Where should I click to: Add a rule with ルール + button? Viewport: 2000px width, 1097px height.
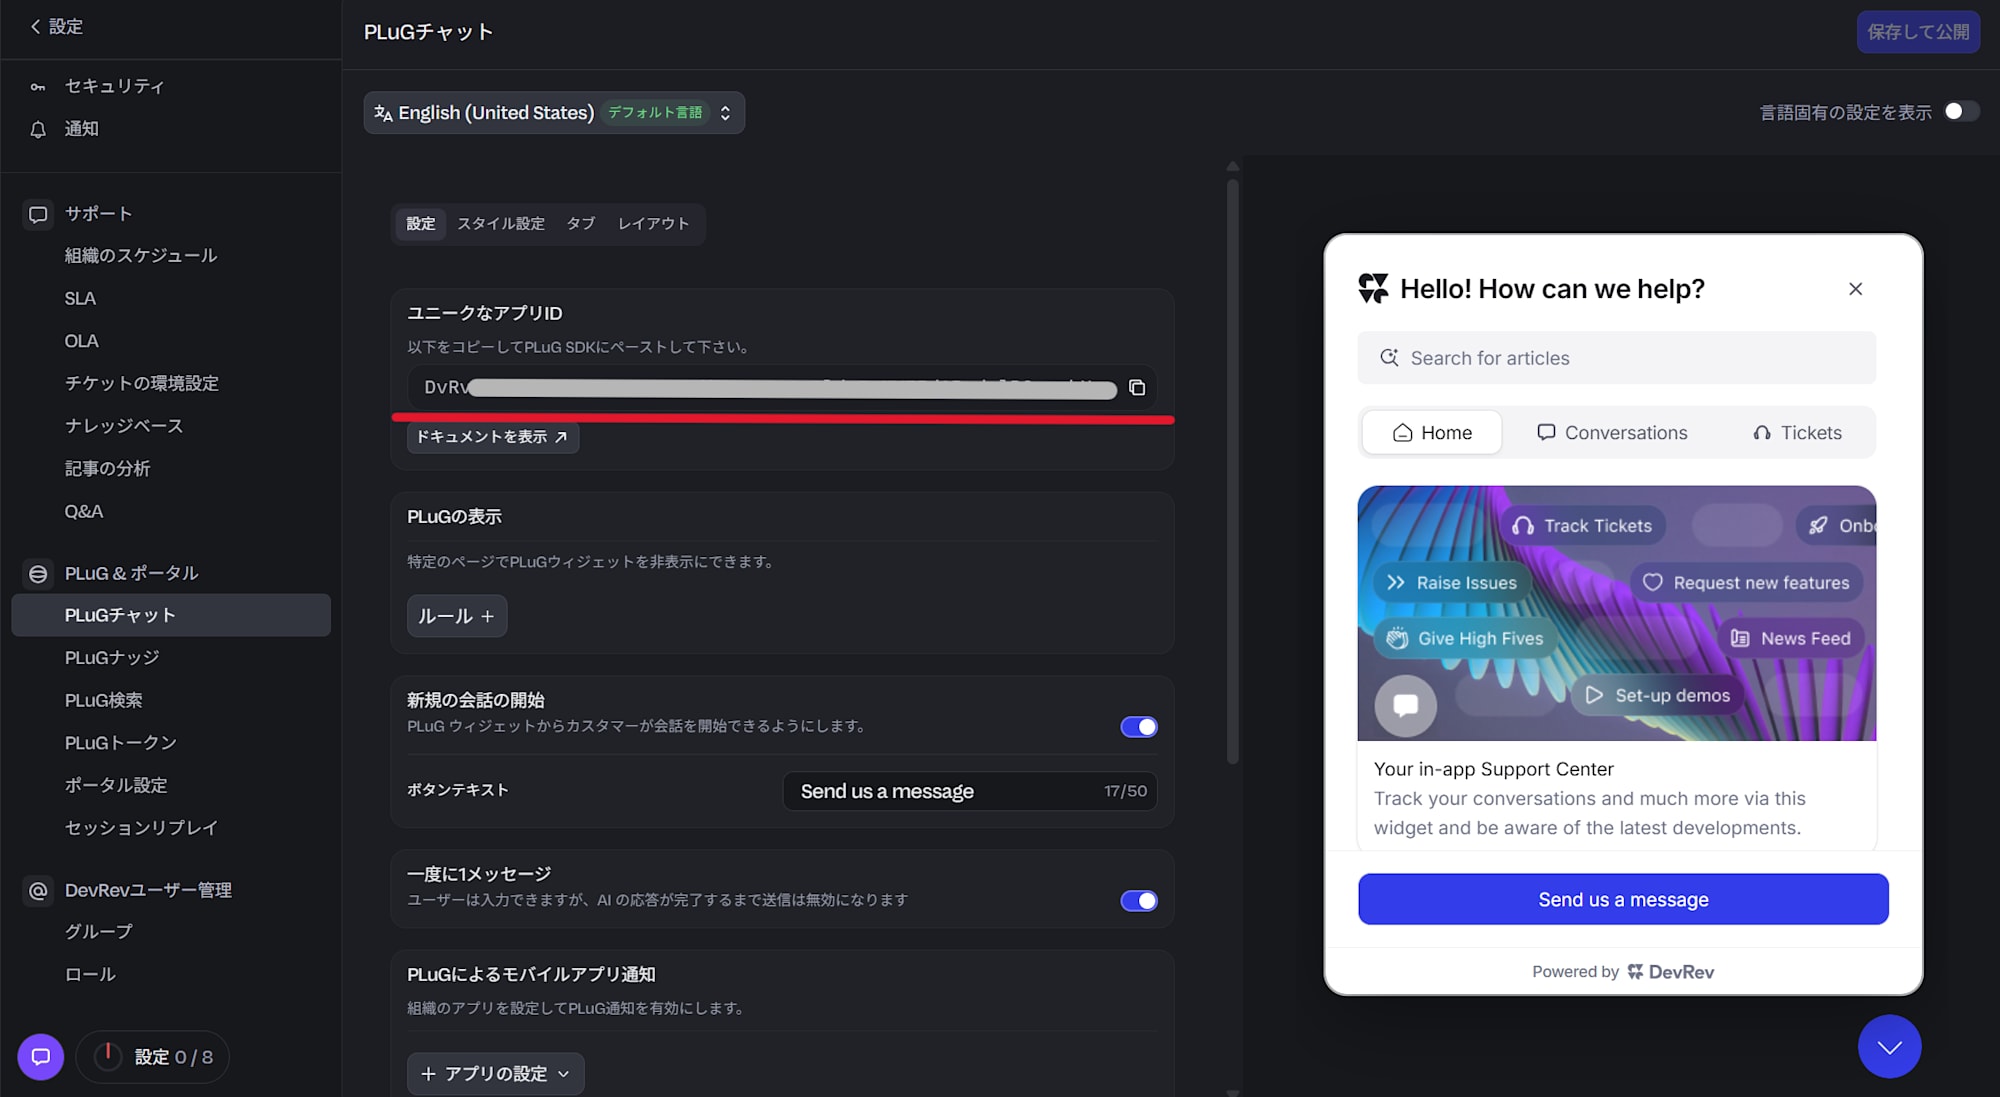pos(457,616)
